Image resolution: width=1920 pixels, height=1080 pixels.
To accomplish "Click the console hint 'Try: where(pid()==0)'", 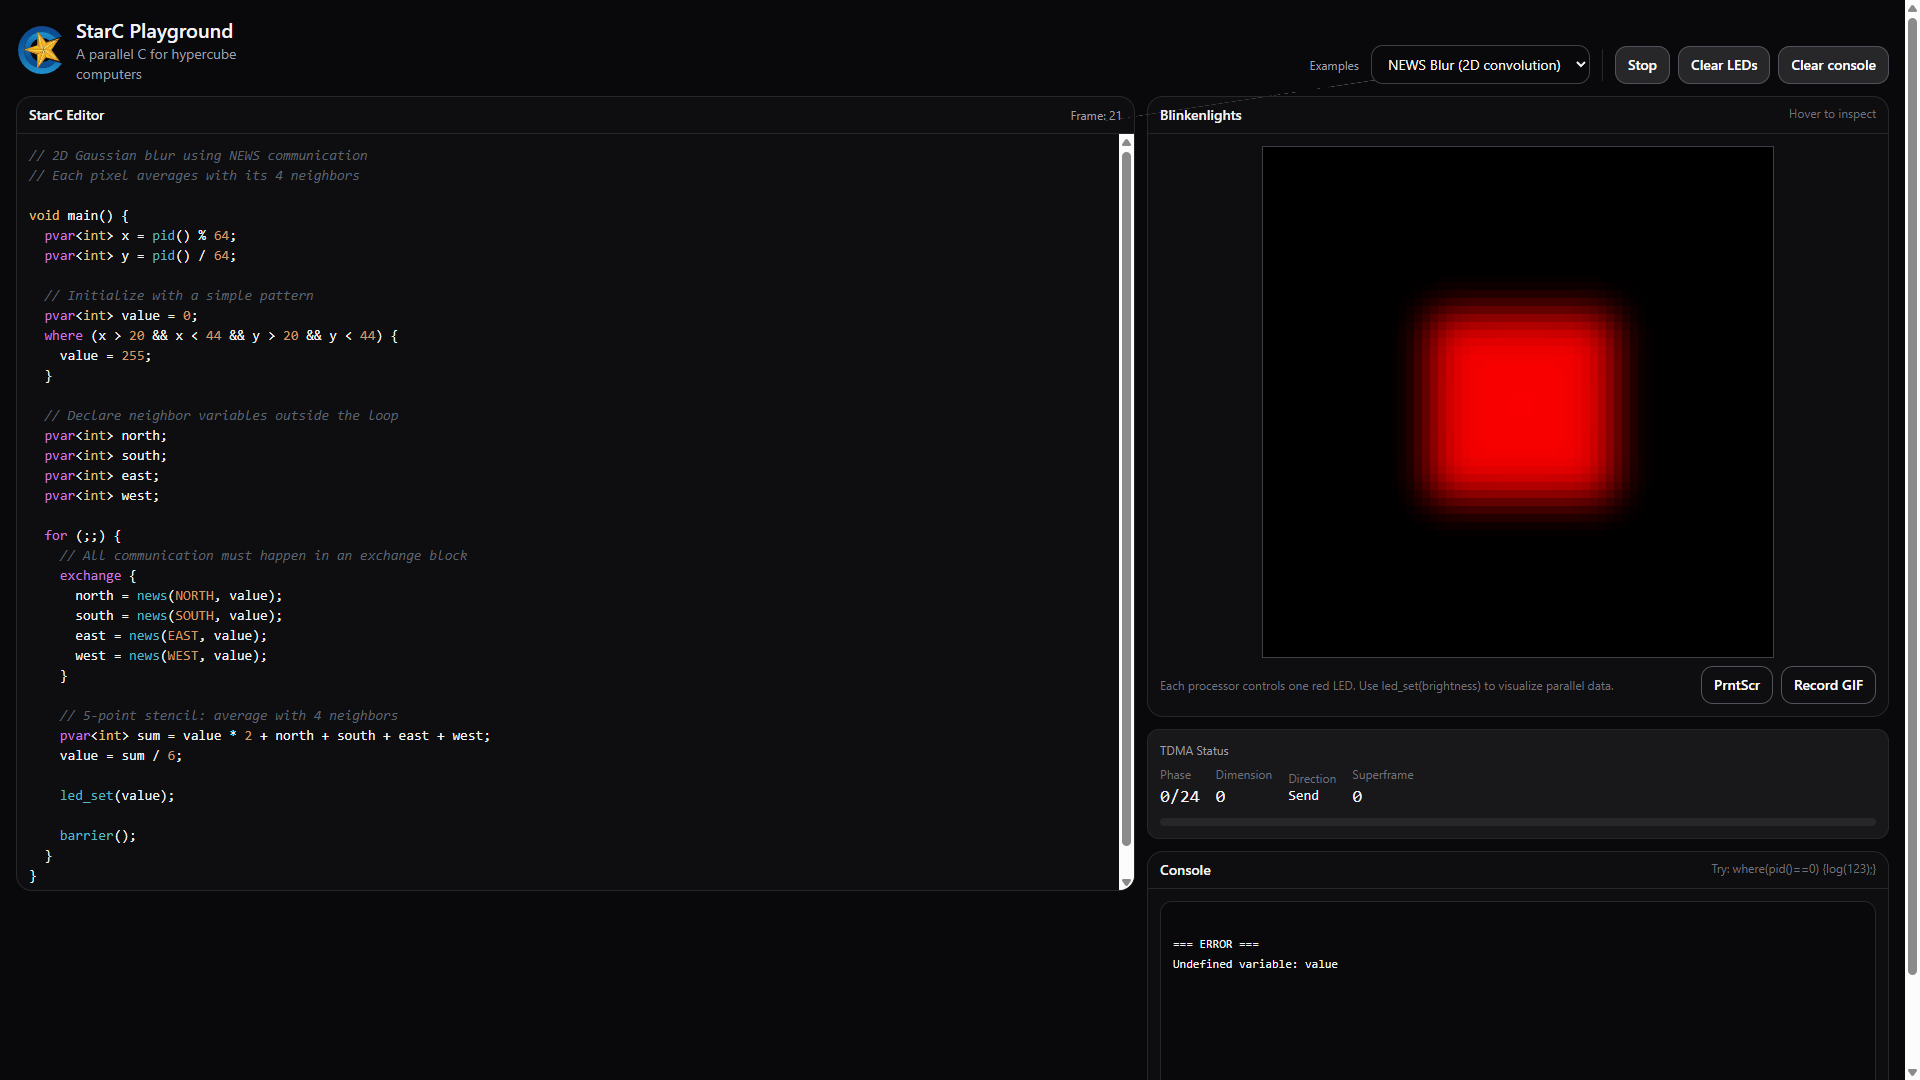I will 1793,869.
